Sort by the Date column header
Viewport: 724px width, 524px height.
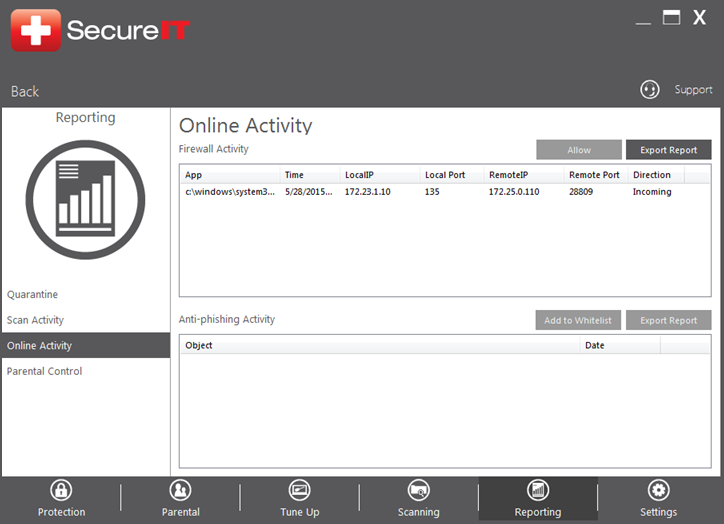pyautogui.click(x=620, y=345)
